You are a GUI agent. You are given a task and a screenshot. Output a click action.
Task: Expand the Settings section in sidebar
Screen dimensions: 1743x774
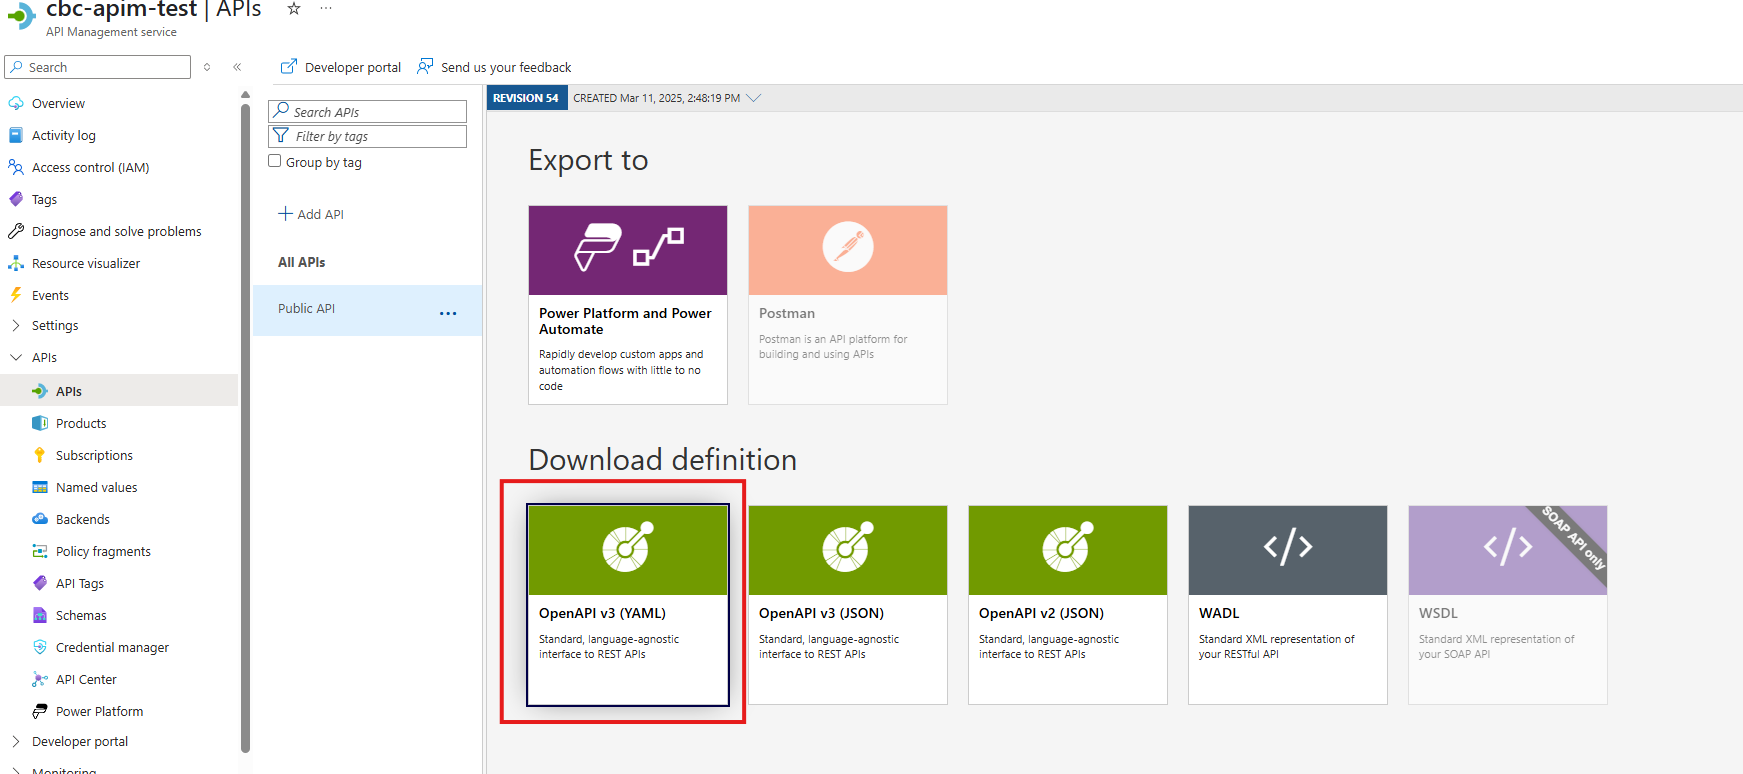click(x=16, y=325)
